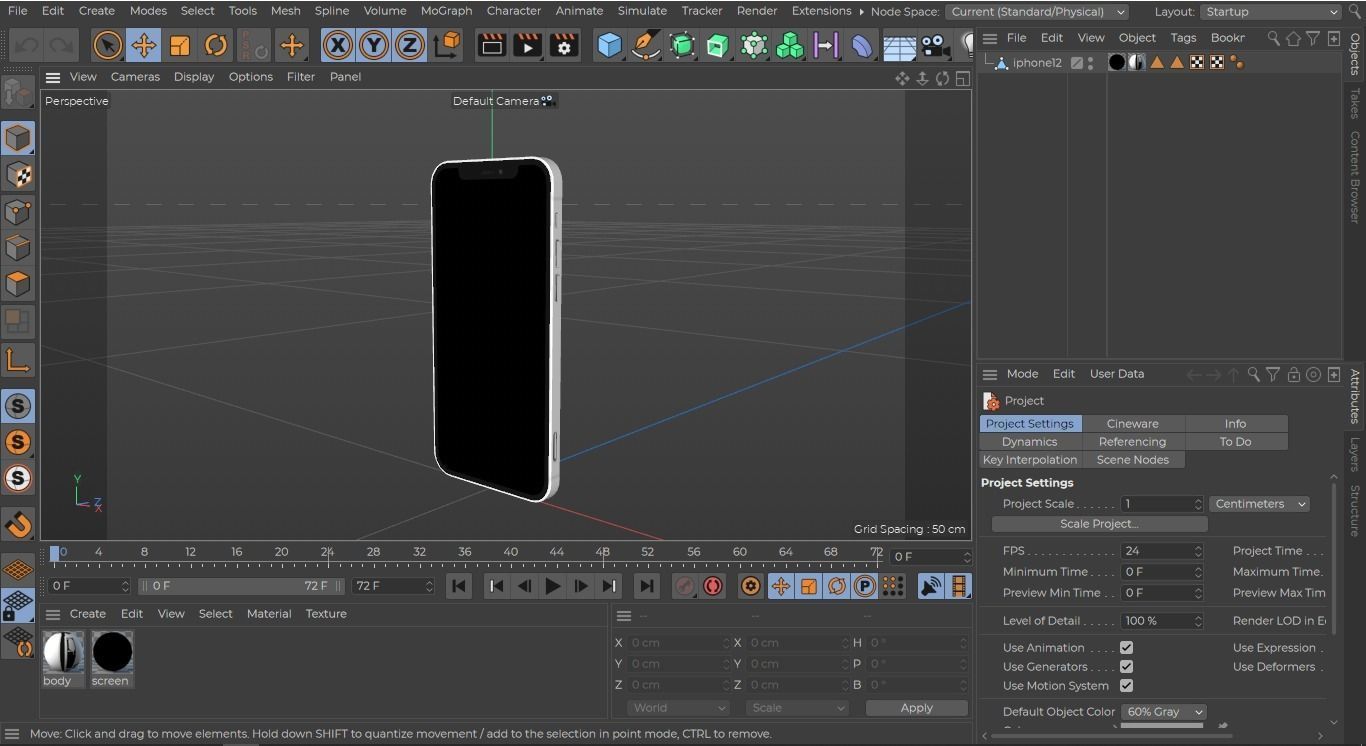Select the Live Selection tool
Screen dimensions: 1366x746
click(x=107, y=45)
